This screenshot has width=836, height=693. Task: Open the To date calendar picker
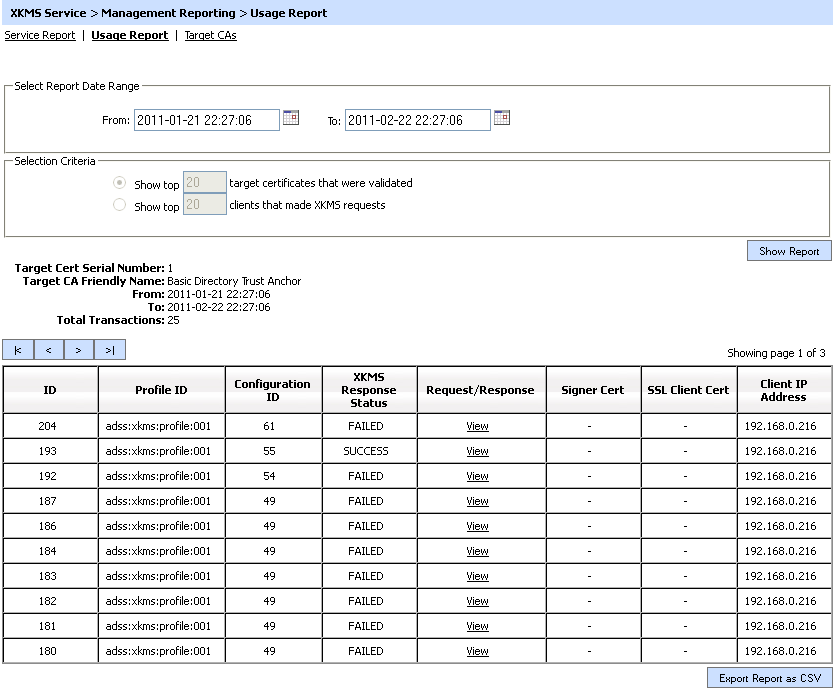[x=502, y=118]
